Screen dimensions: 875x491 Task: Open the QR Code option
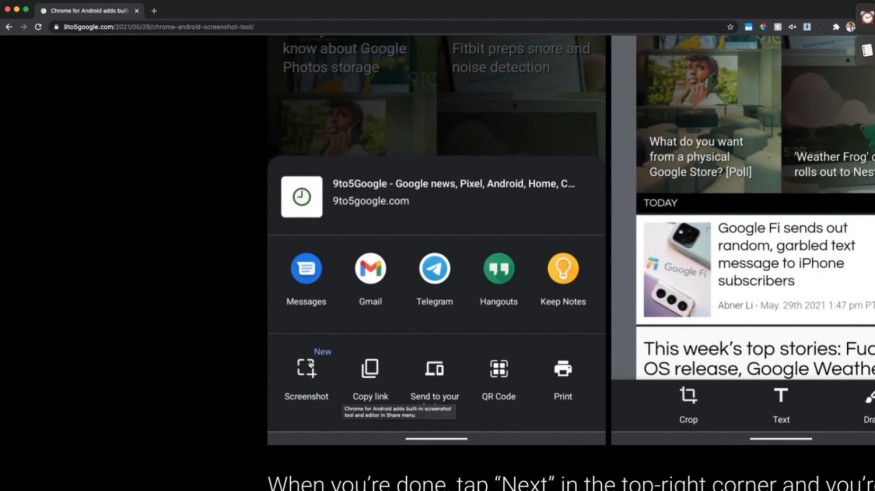click(x=498, y=368)
